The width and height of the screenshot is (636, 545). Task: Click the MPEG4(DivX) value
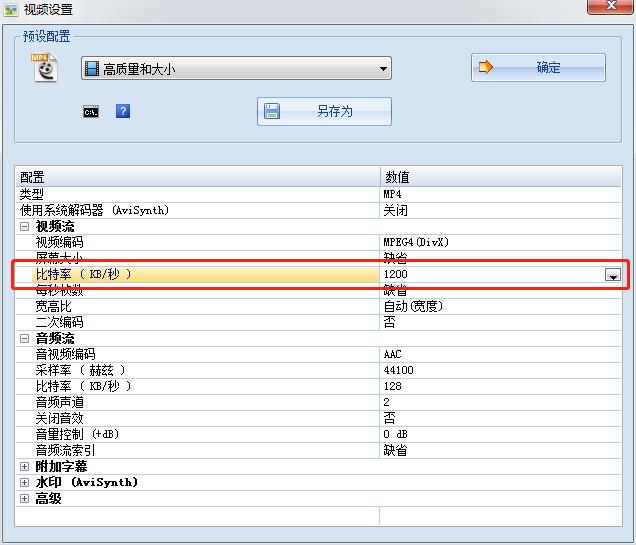click(501, 242)
